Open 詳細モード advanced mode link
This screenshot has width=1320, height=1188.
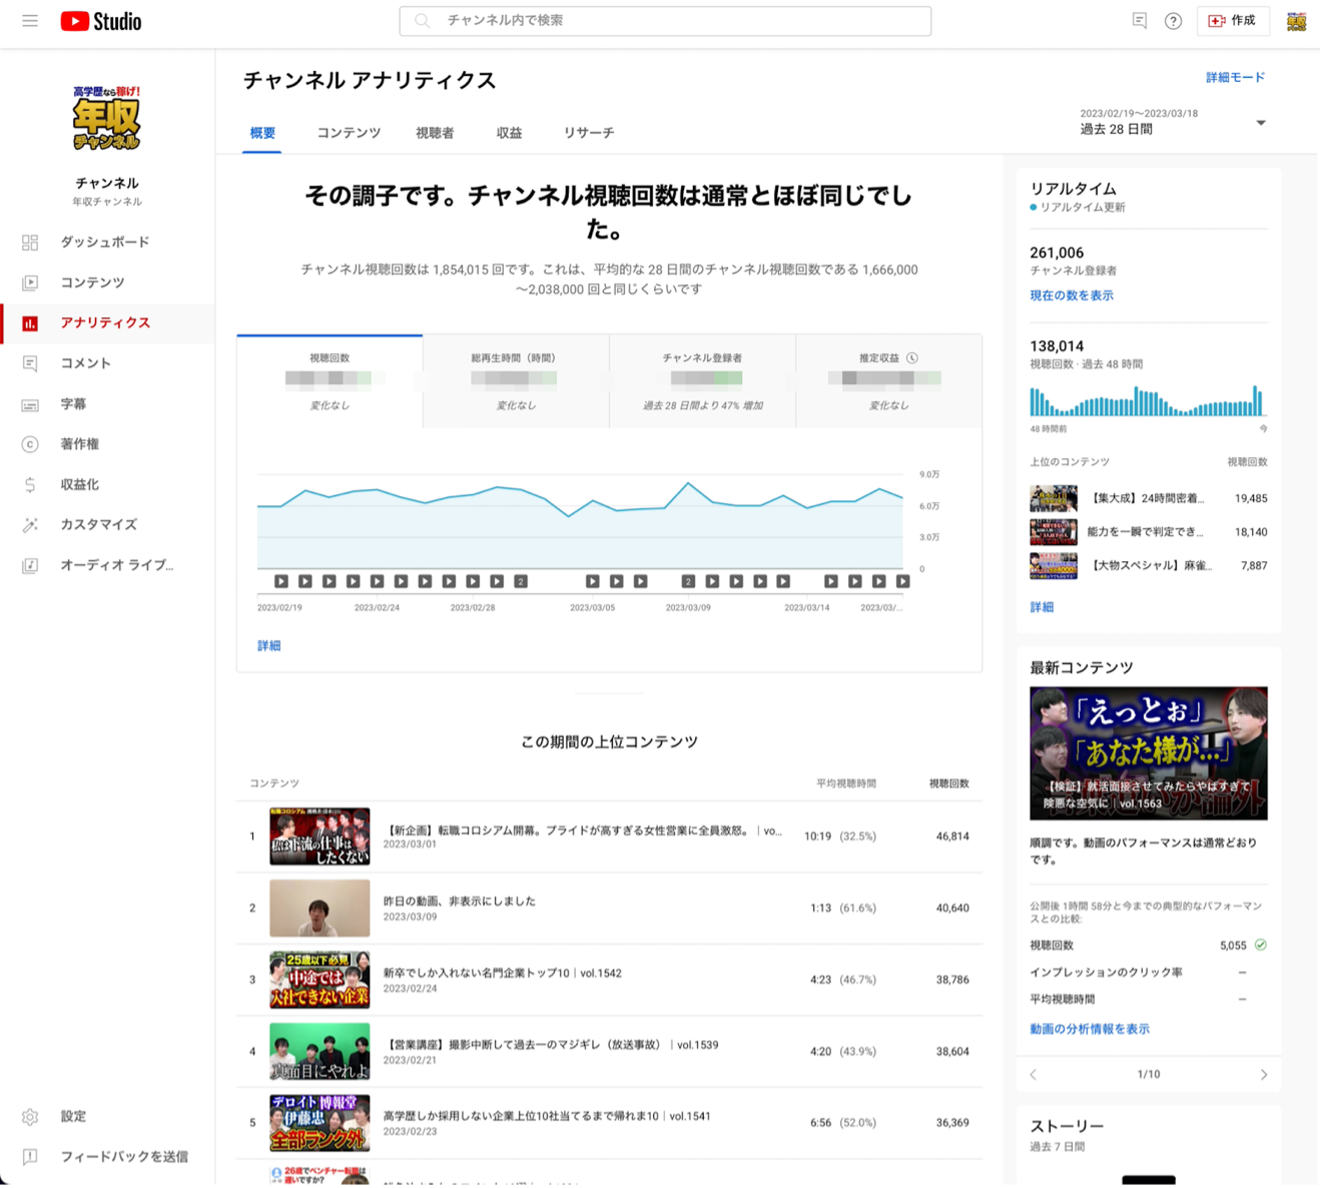tap(1234, 77)
